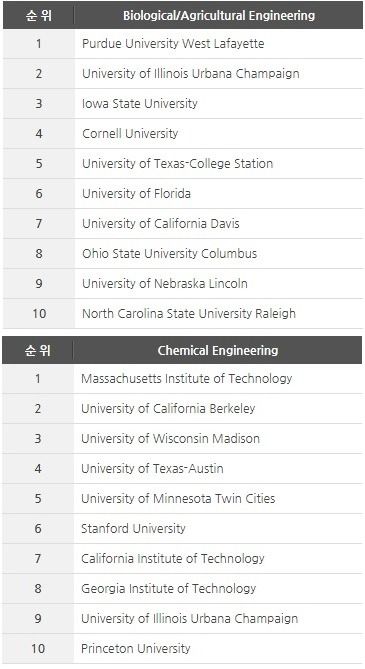This screenshot has height=669, width=365.
Task: Select California Institute of Technology
Action: tap(172, 559)
